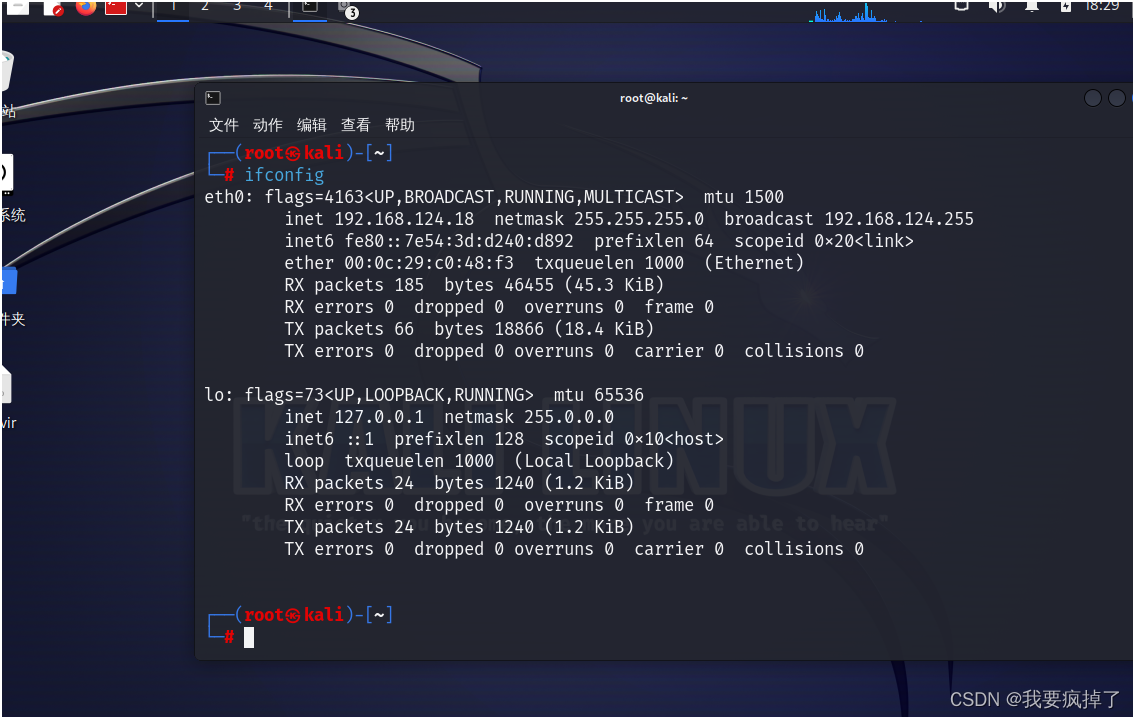Click netmask 255.255.255.0 on the eth0 line
Viewport: 1135px width, 719px height.
(599, 219)
